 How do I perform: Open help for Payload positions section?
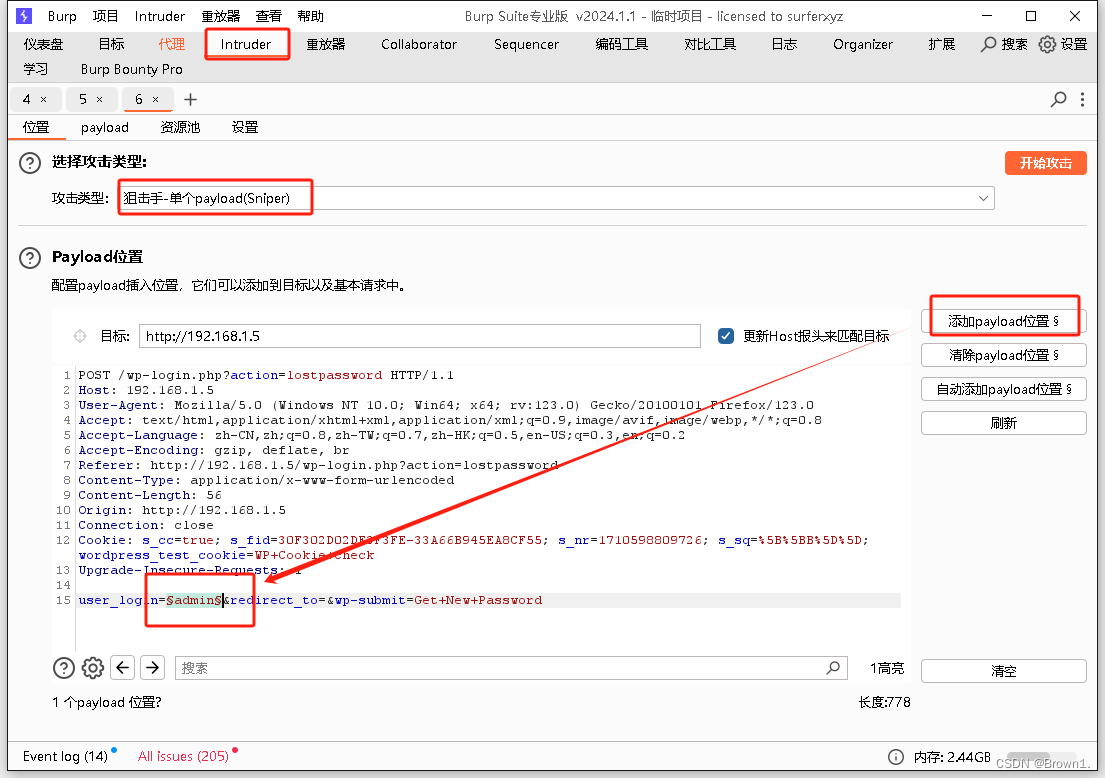30,258
